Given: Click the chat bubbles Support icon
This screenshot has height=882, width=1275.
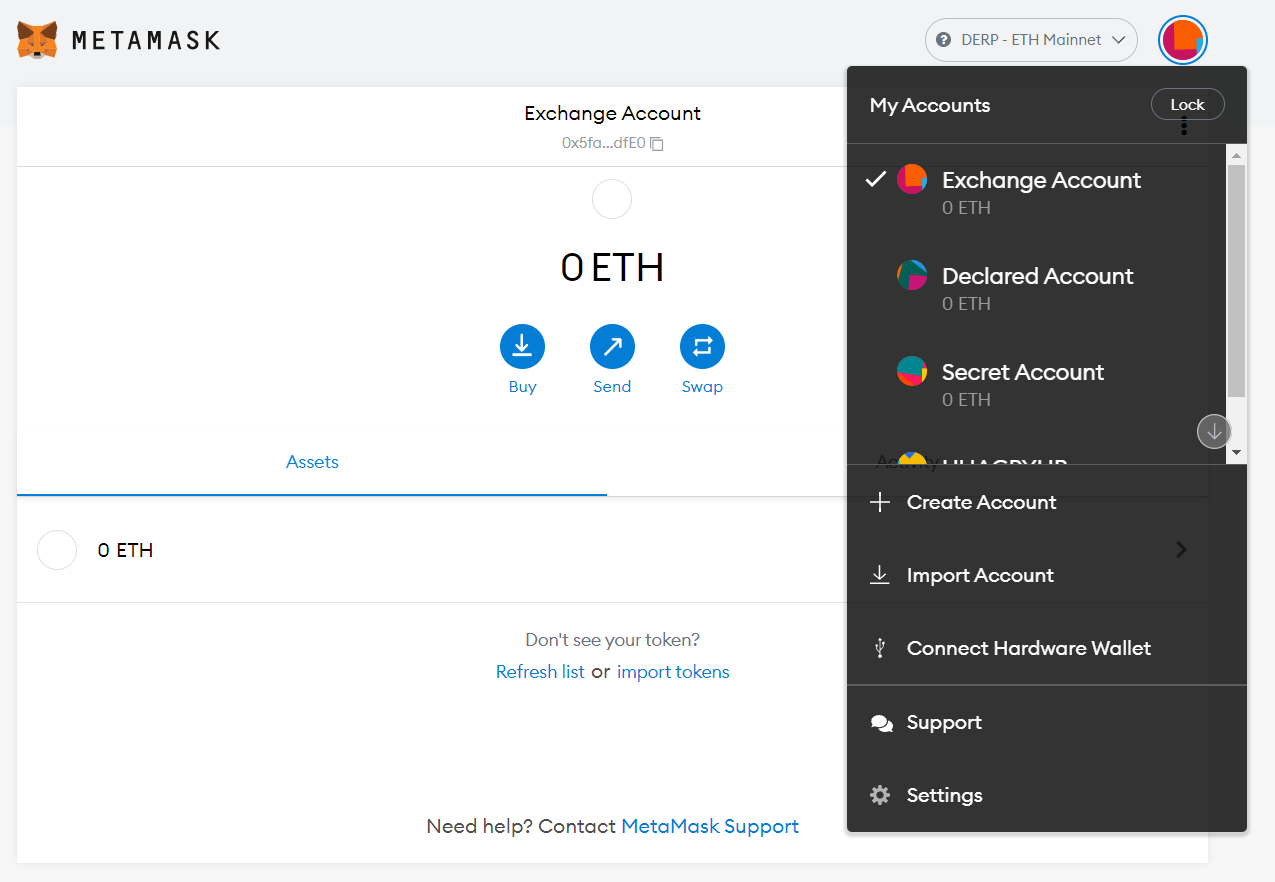Looking at the screenshot, I should tap(881, 723).
